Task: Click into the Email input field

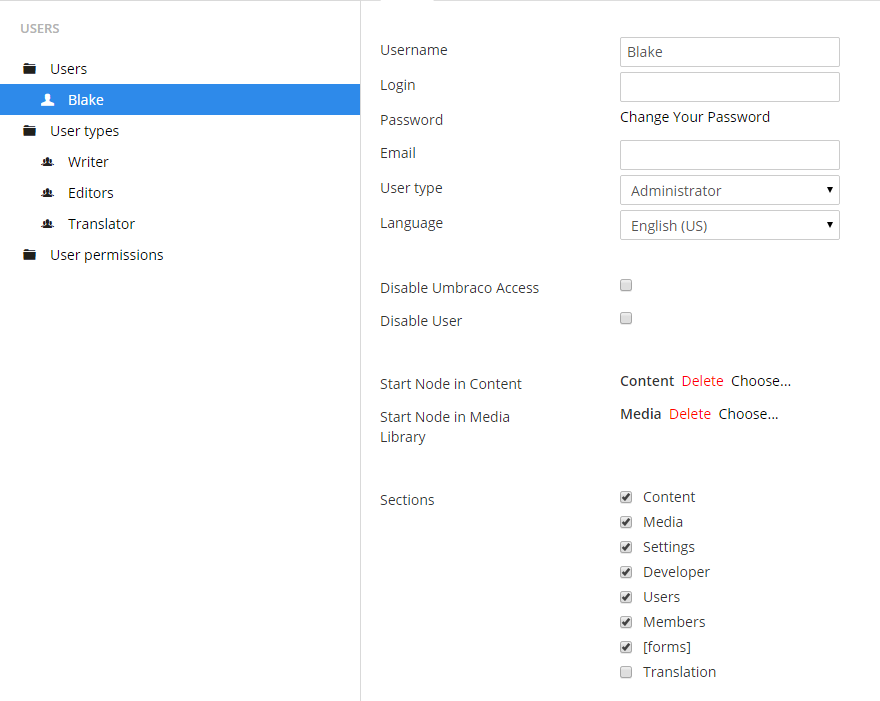Action: (729, 155)
